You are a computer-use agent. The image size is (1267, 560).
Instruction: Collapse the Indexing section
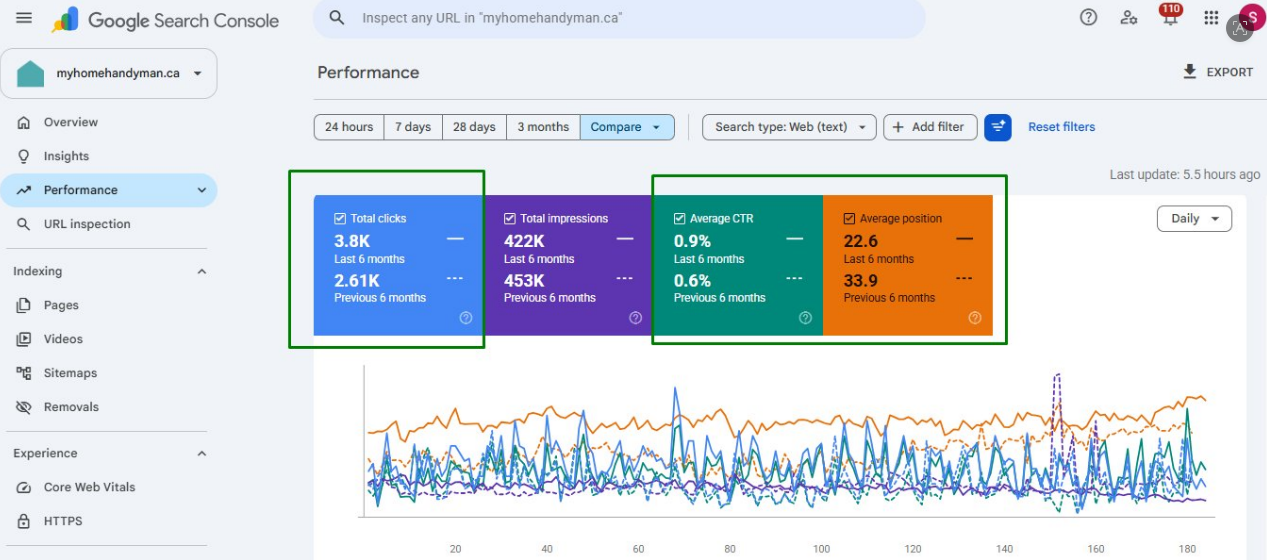pyautogui.click(x=201, y=271)
